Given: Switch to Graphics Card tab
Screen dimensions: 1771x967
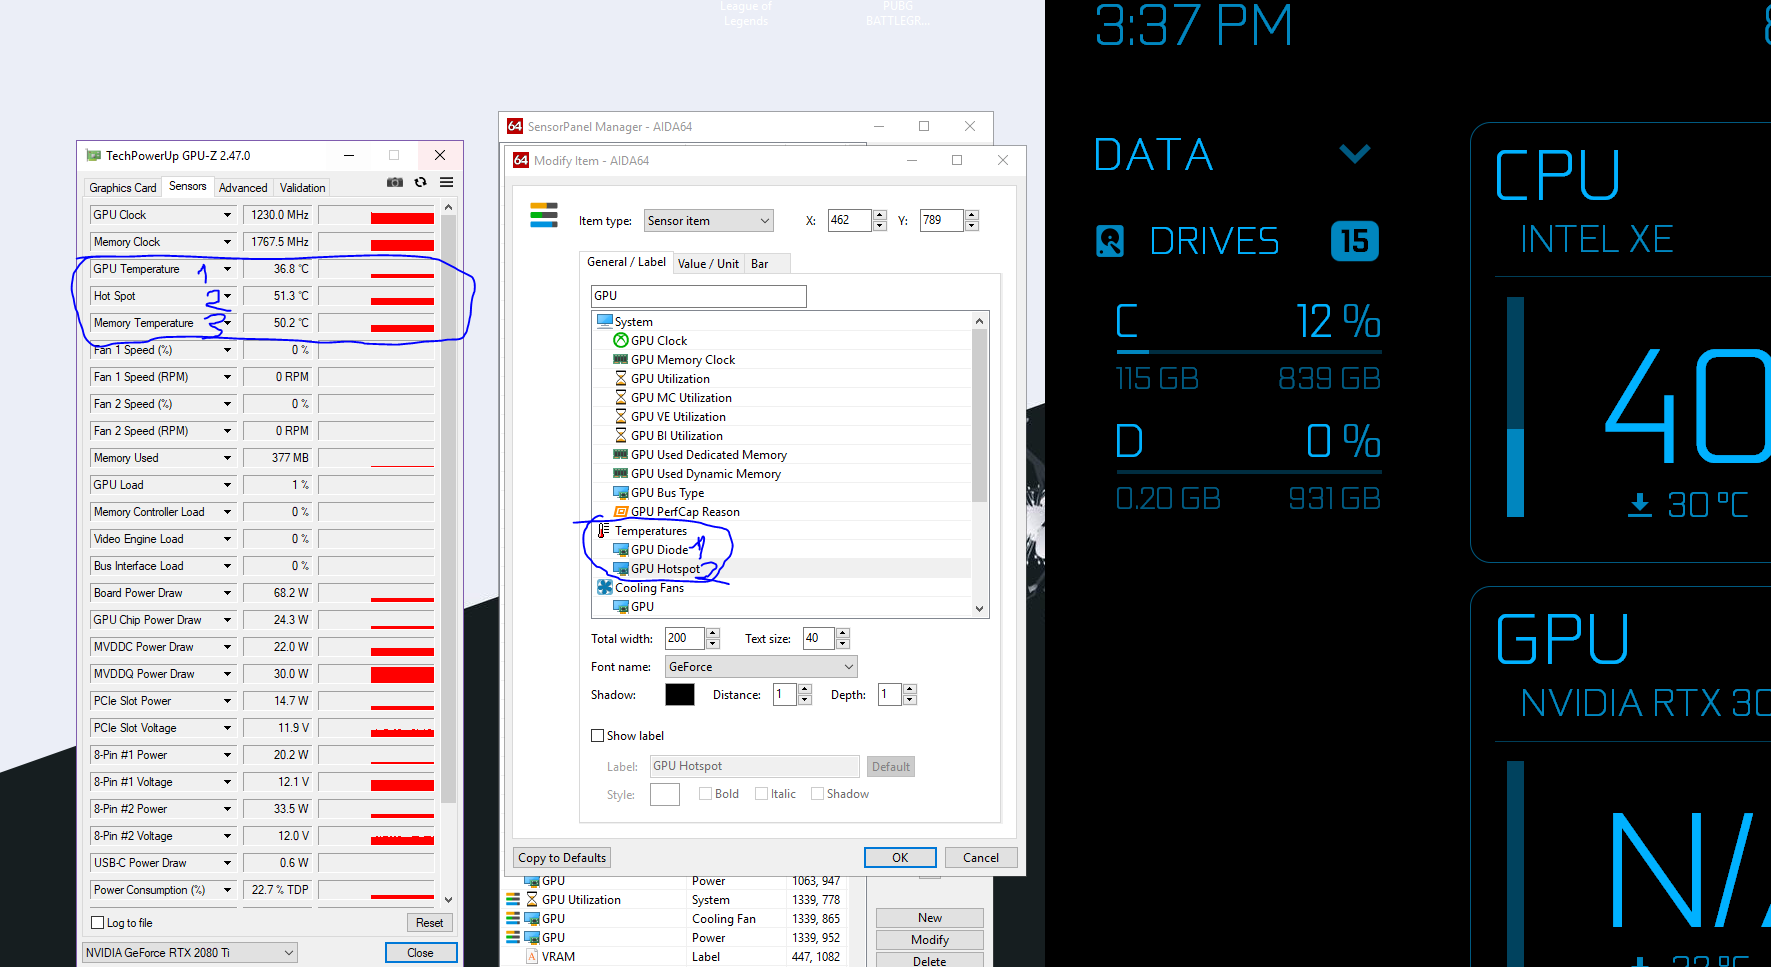Looking at the screenshot, I should click(x=123, y=188).
